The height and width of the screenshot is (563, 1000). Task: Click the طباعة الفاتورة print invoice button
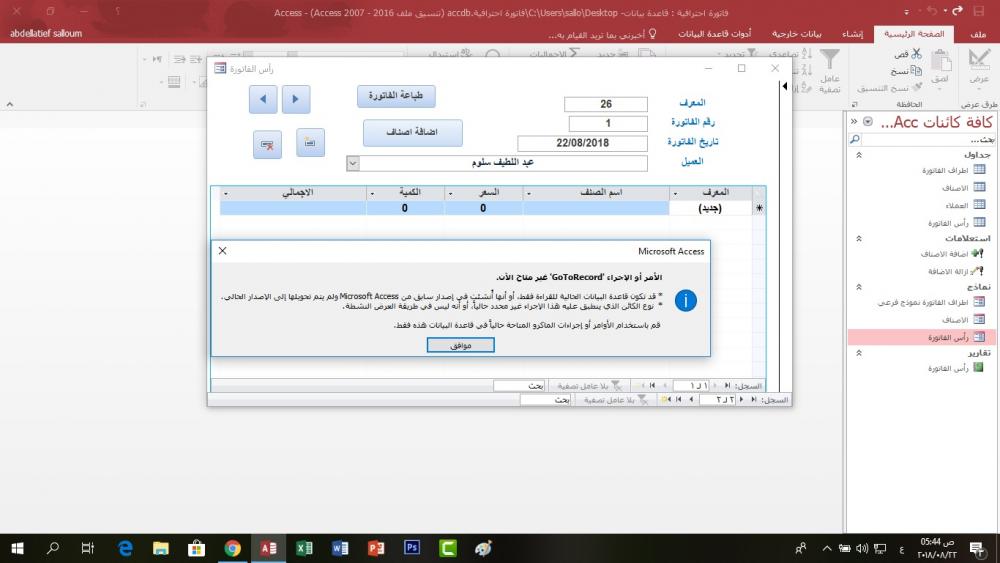point(396,96)
